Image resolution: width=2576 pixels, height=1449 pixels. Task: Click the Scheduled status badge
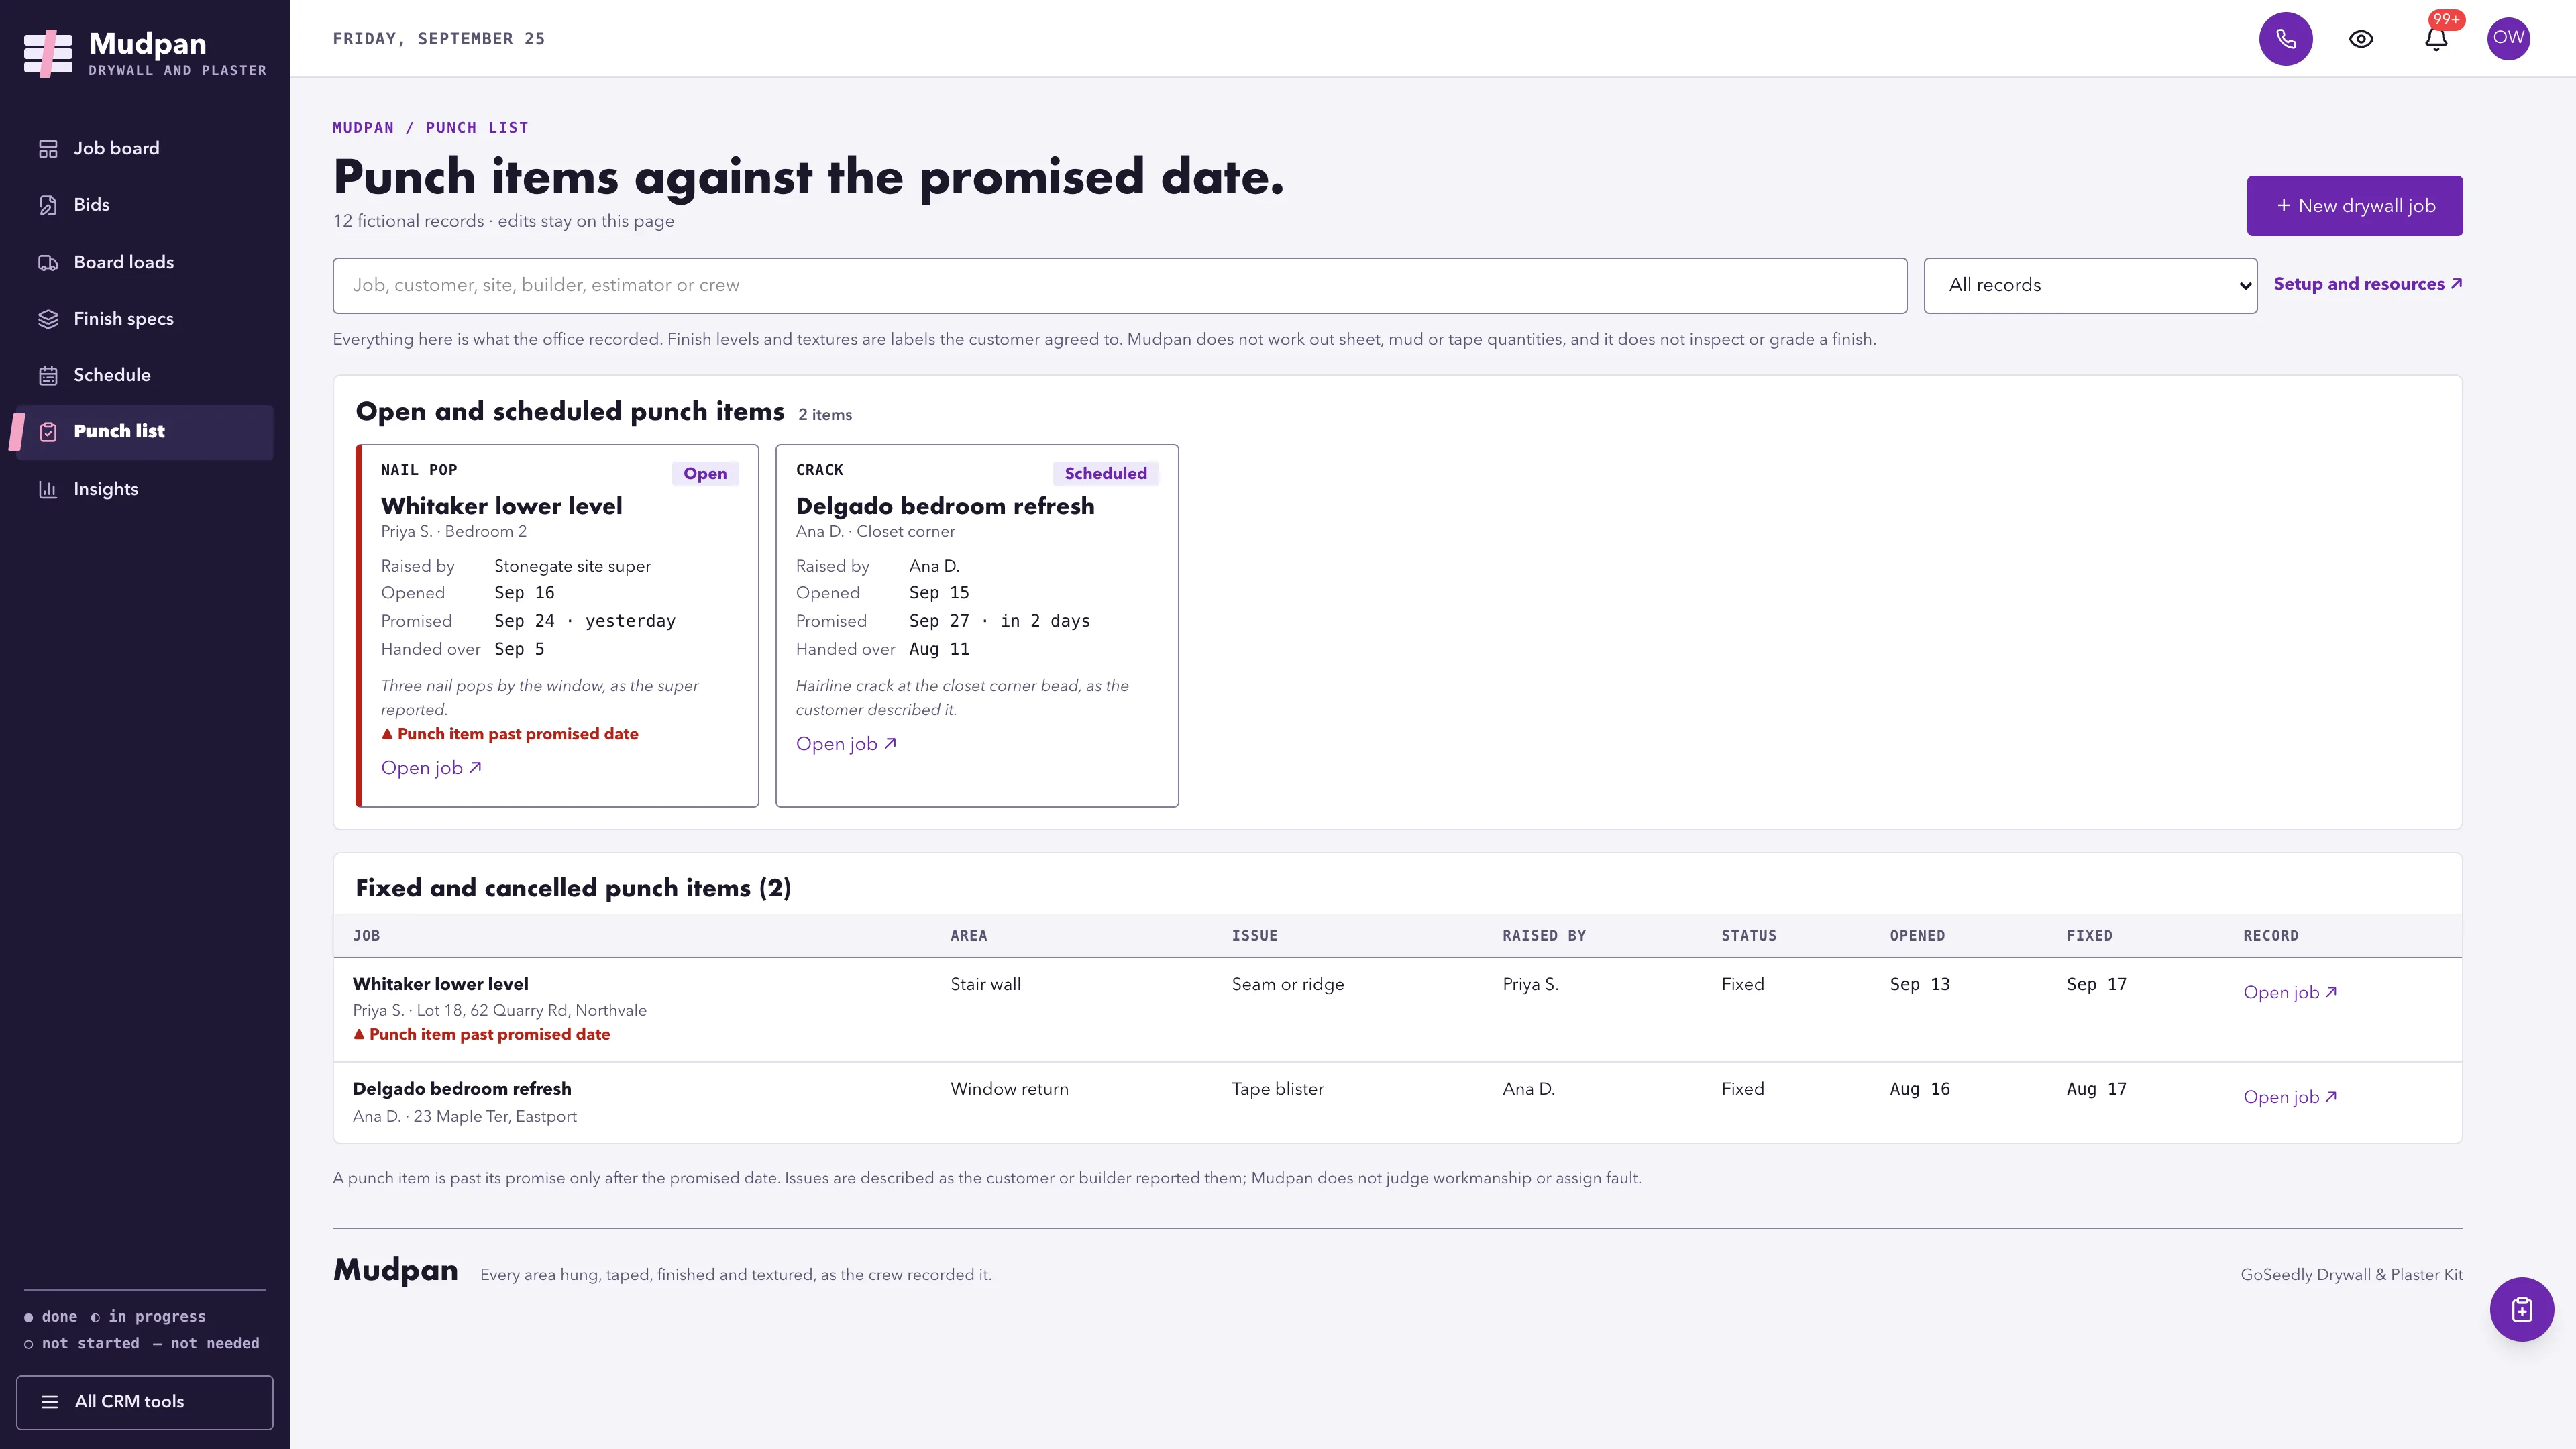(1105, 473)
